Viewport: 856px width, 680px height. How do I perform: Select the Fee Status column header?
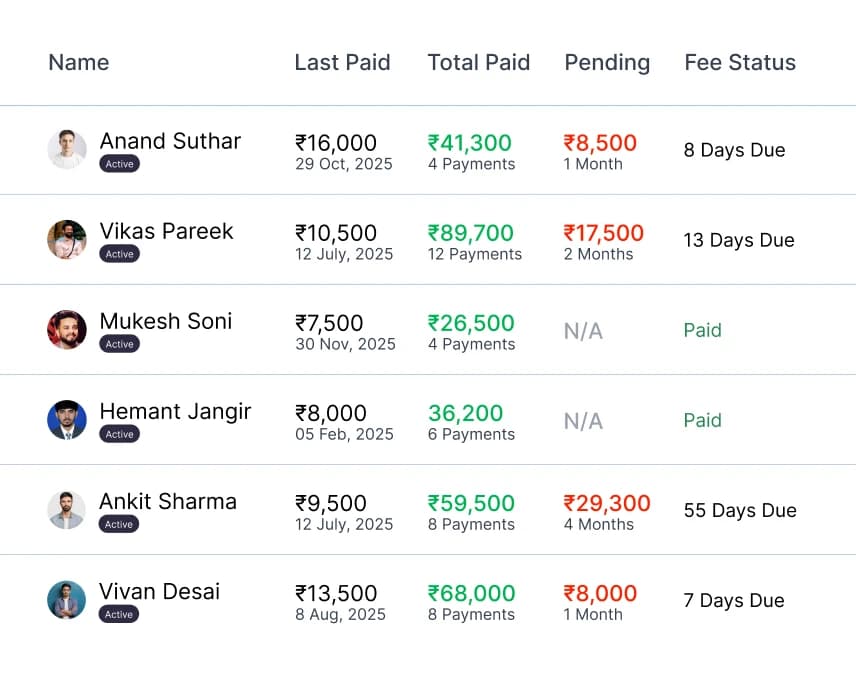(740, 62)
